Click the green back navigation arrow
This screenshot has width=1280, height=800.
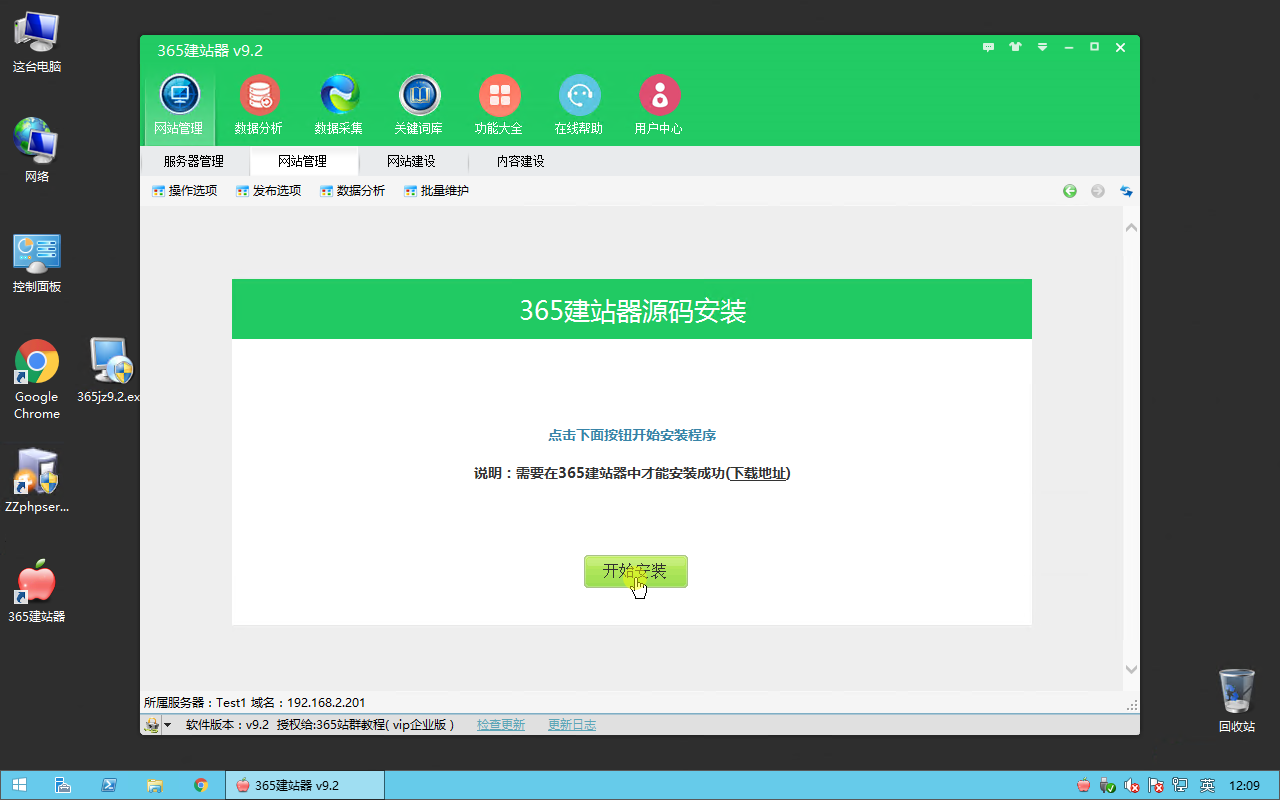(1070, 191)
